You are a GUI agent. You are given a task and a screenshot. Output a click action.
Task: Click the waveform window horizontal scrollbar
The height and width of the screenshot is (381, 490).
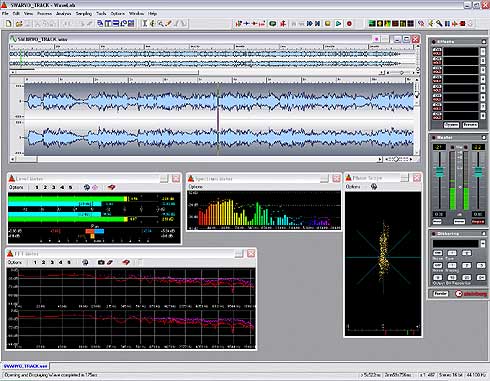[197, 160]
